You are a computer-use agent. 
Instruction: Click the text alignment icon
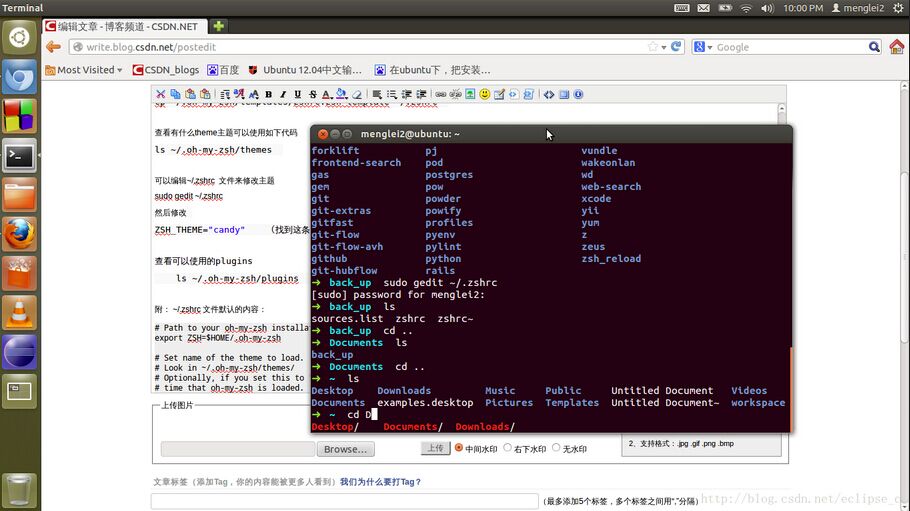377,94
